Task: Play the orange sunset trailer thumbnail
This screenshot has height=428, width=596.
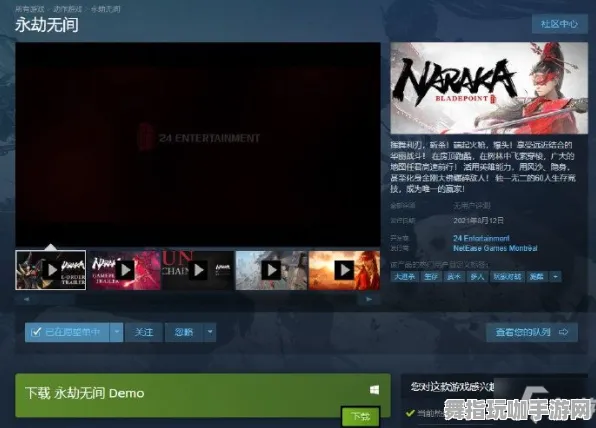Action: click(x=344, y=270)
